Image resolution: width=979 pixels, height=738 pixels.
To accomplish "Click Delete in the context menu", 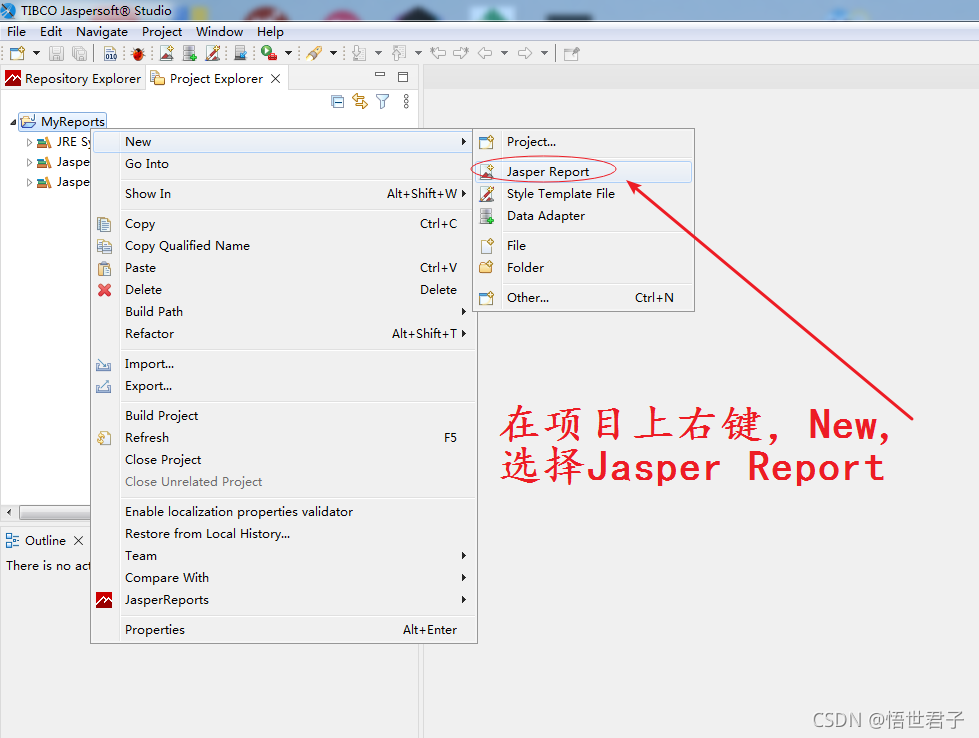I will click(x=284, y=290).
